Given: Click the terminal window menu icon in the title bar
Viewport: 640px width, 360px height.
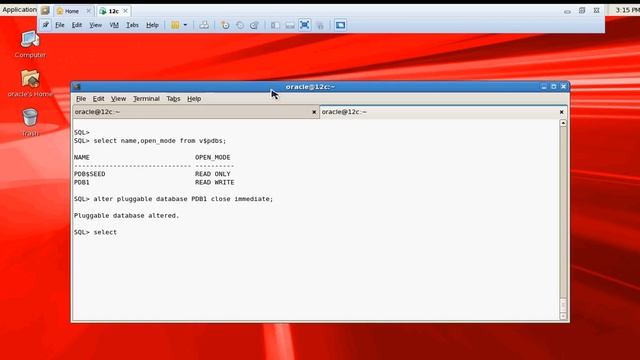Looking at the screenshot, I should coord(77,87).
